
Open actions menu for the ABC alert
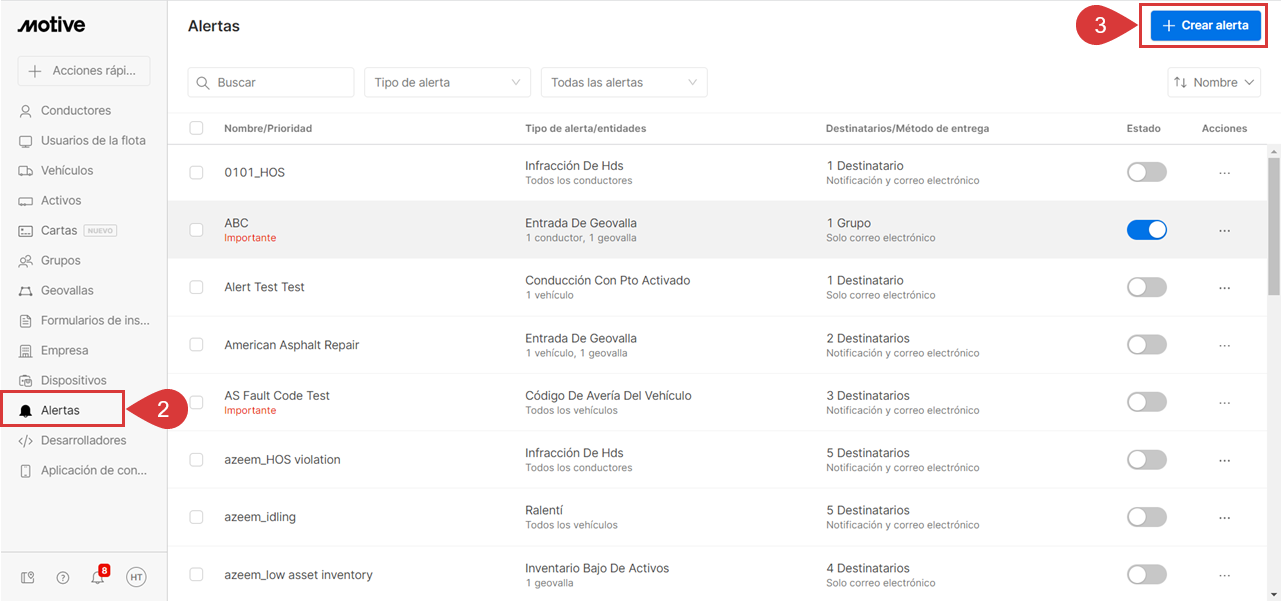point(1224,230)
